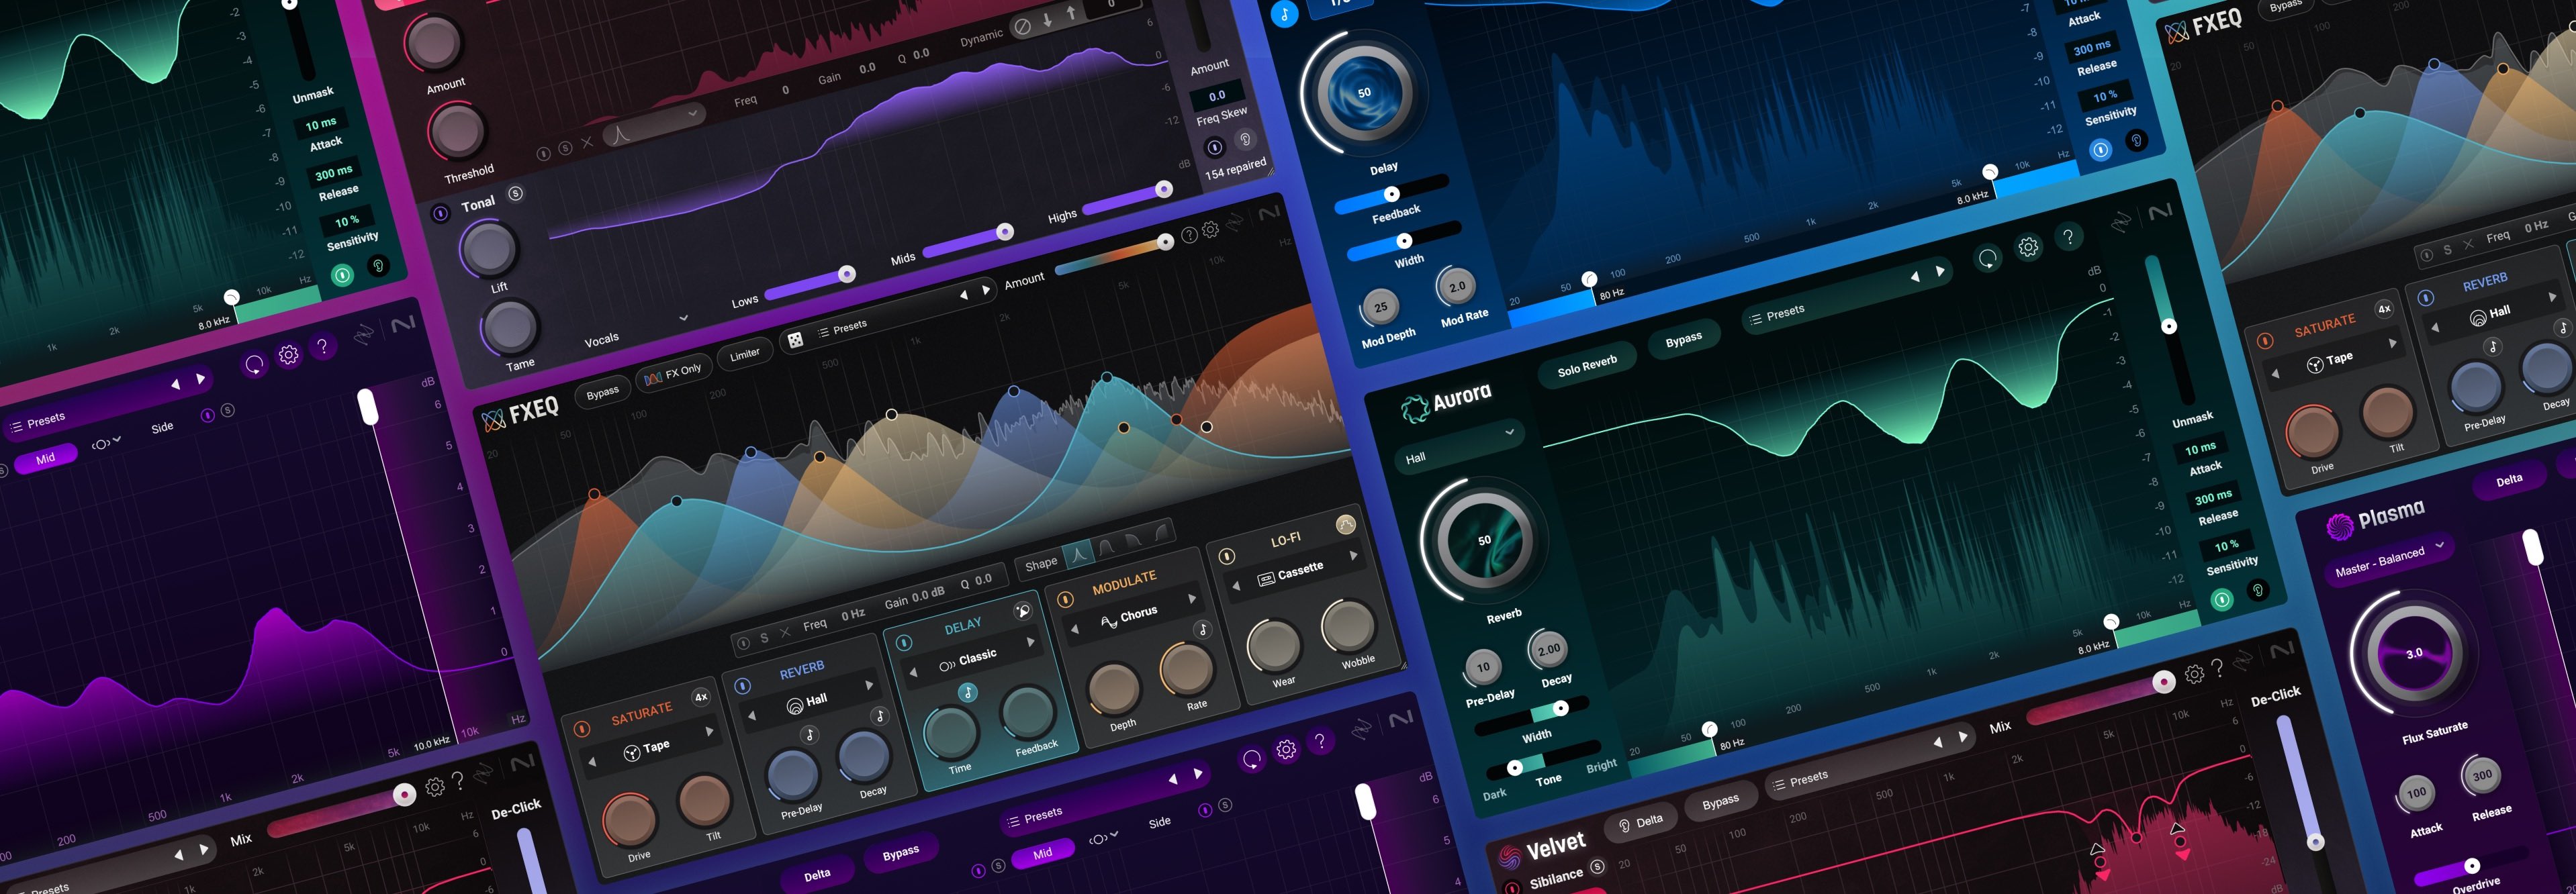
Task: Click the Reverb amount knob in Aurora
Action: [x=1484, y=540]
